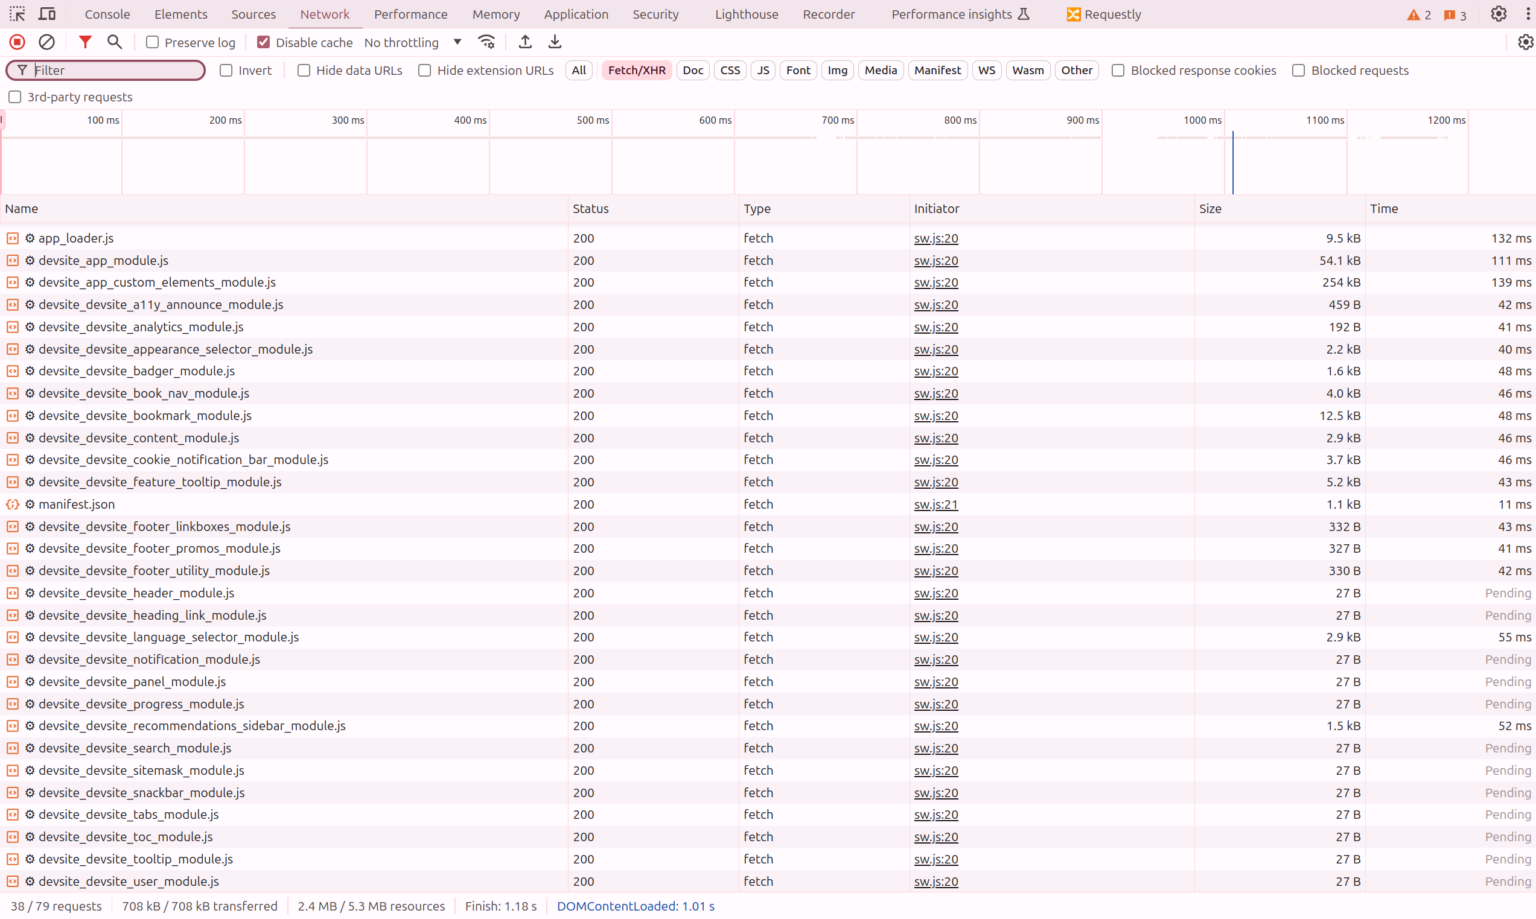The image size is (1536, 919).
Task: Hide the filter bar using the funnel icon
Action: point(85,41)
